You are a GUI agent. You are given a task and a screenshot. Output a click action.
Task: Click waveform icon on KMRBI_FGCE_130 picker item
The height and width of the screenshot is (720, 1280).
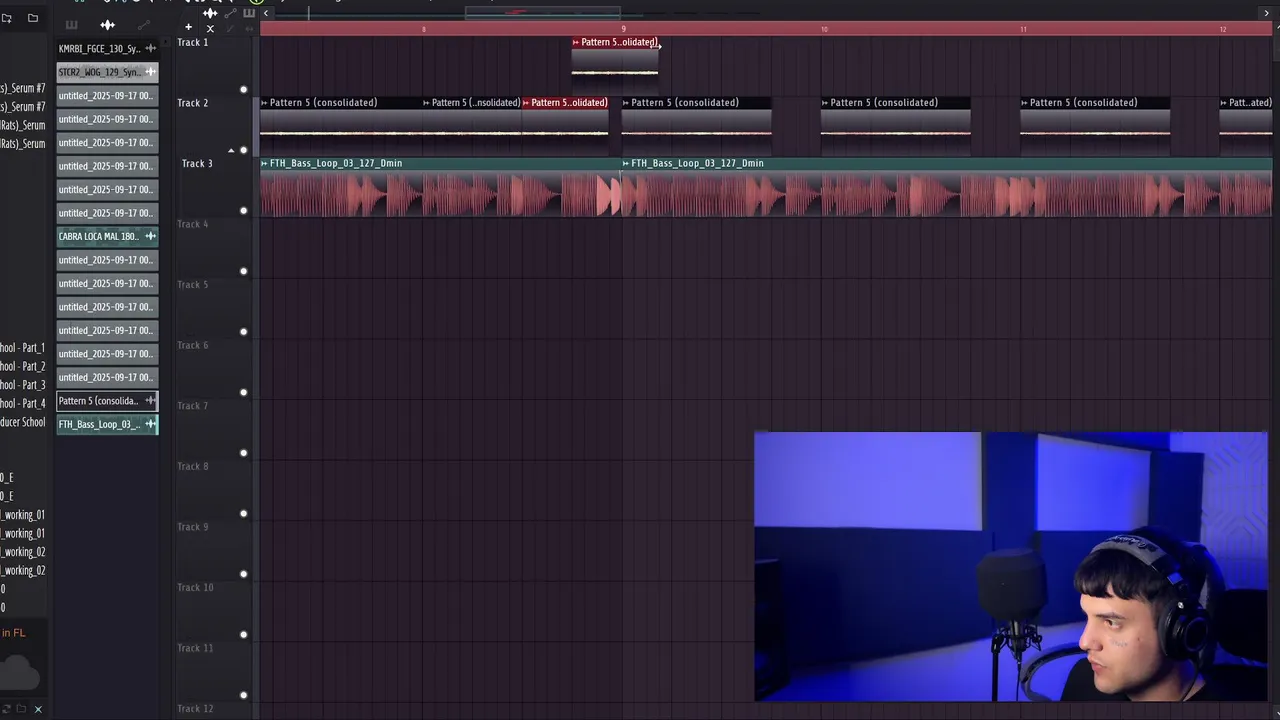pyautogui.click(x=150, y=48)
